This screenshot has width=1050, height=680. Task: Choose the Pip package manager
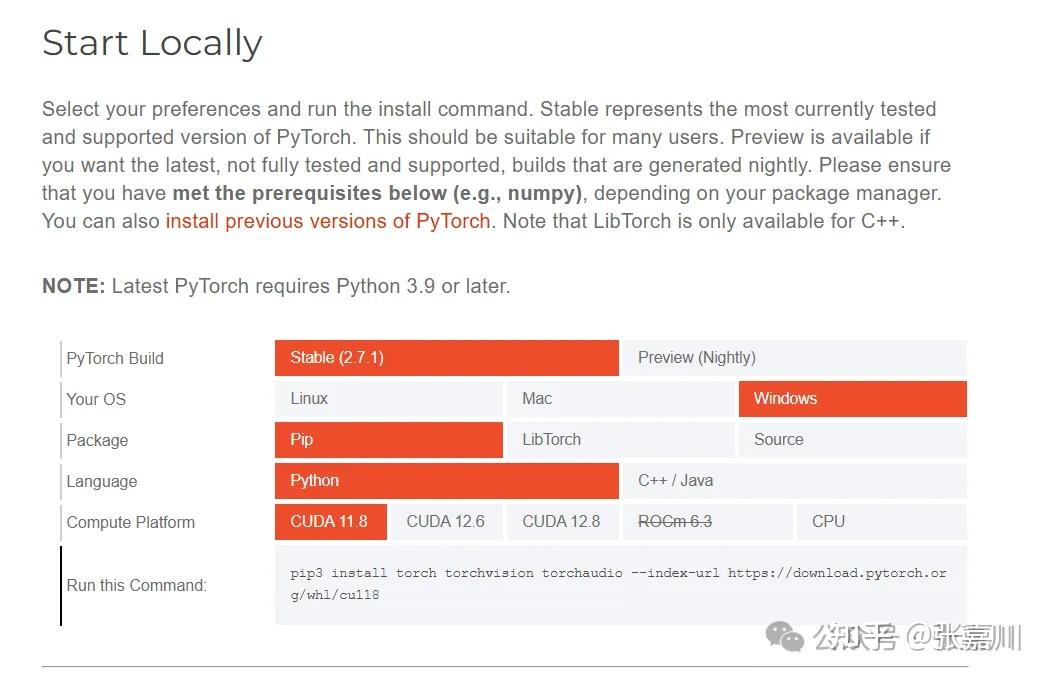coord(388,439)
